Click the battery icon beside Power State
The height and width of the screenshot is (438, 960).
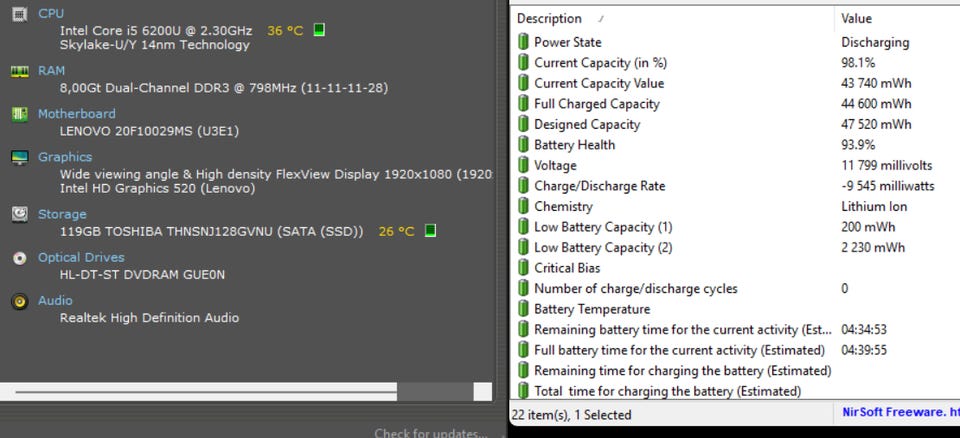[523, 42]
